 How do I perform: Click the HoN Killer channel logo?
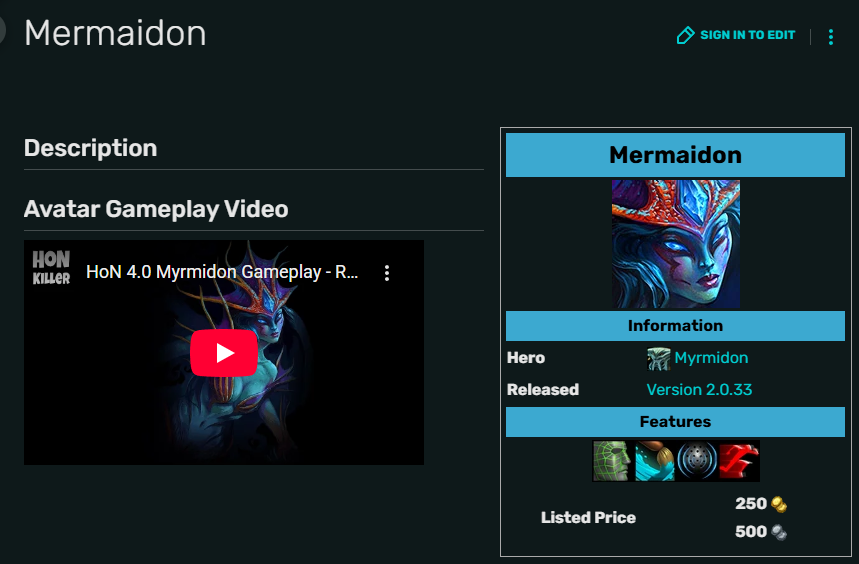(51, 268)
